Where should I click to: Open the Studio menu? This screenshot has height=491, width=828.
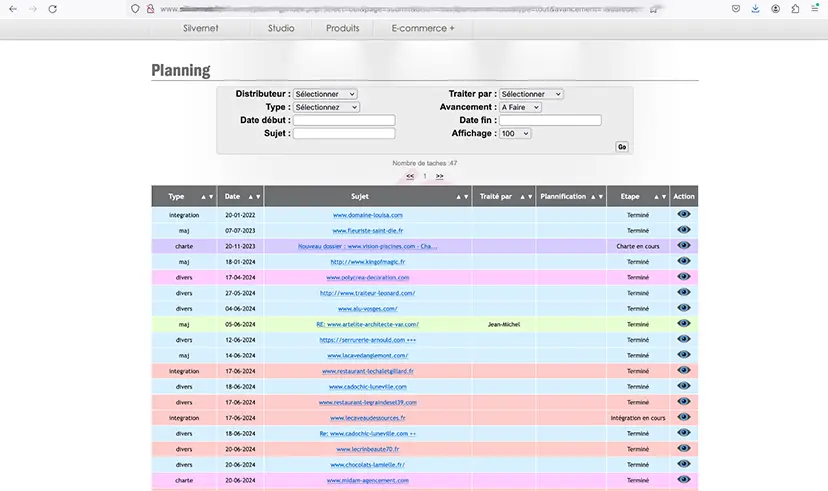[281, 29]
